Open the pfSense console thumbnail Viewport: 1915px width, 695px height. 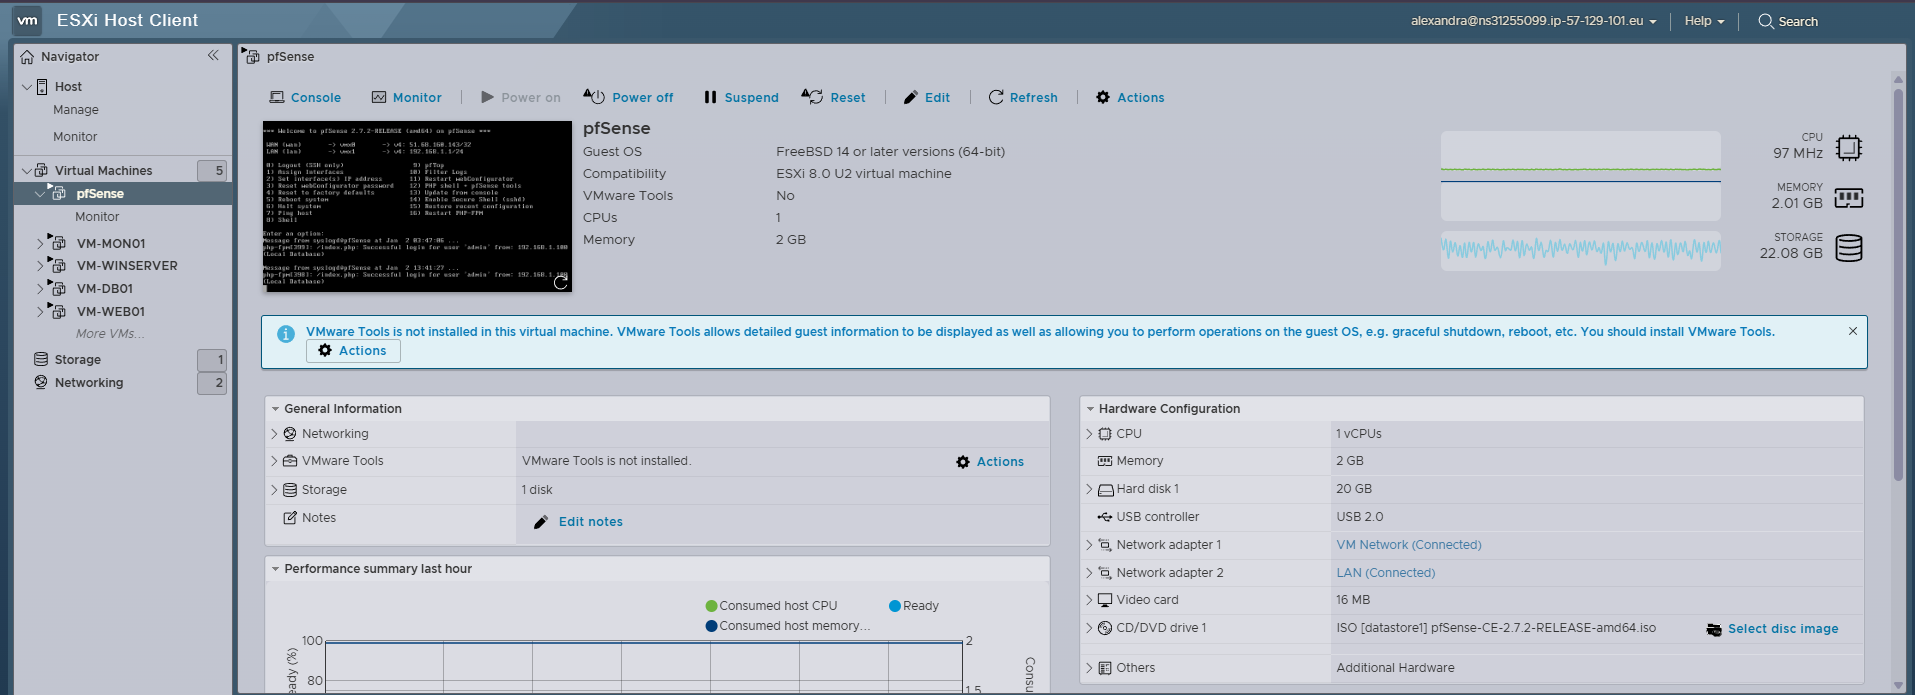pos(416,205)
